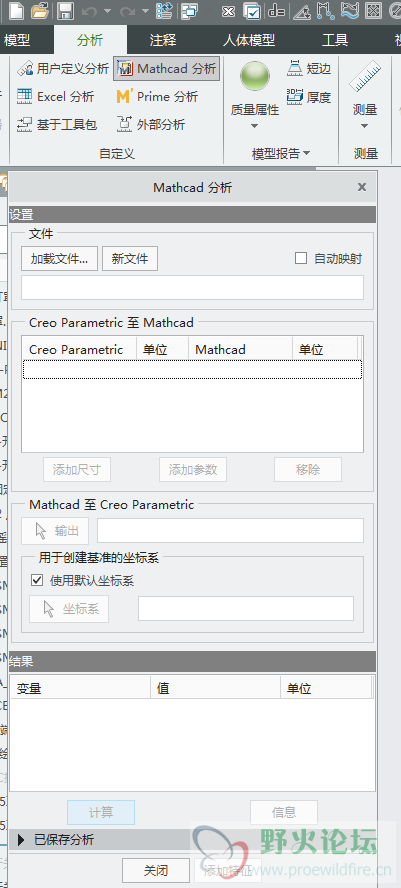Image resolution: width=401 pixels, height=888 pixels.
Task: Open the 注释 ribbon tab
Action: [x=163, y=40]
